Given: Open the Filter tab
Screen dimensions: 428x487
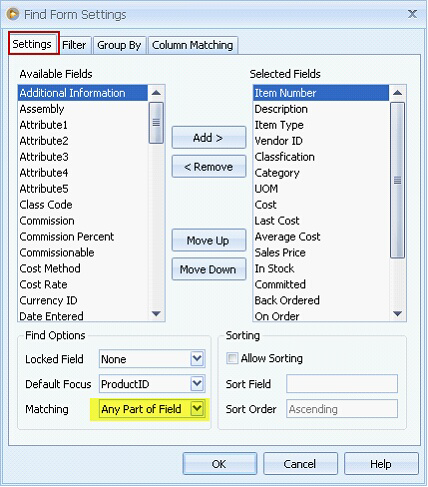Looking at the screenshot, I should point(74,45).
